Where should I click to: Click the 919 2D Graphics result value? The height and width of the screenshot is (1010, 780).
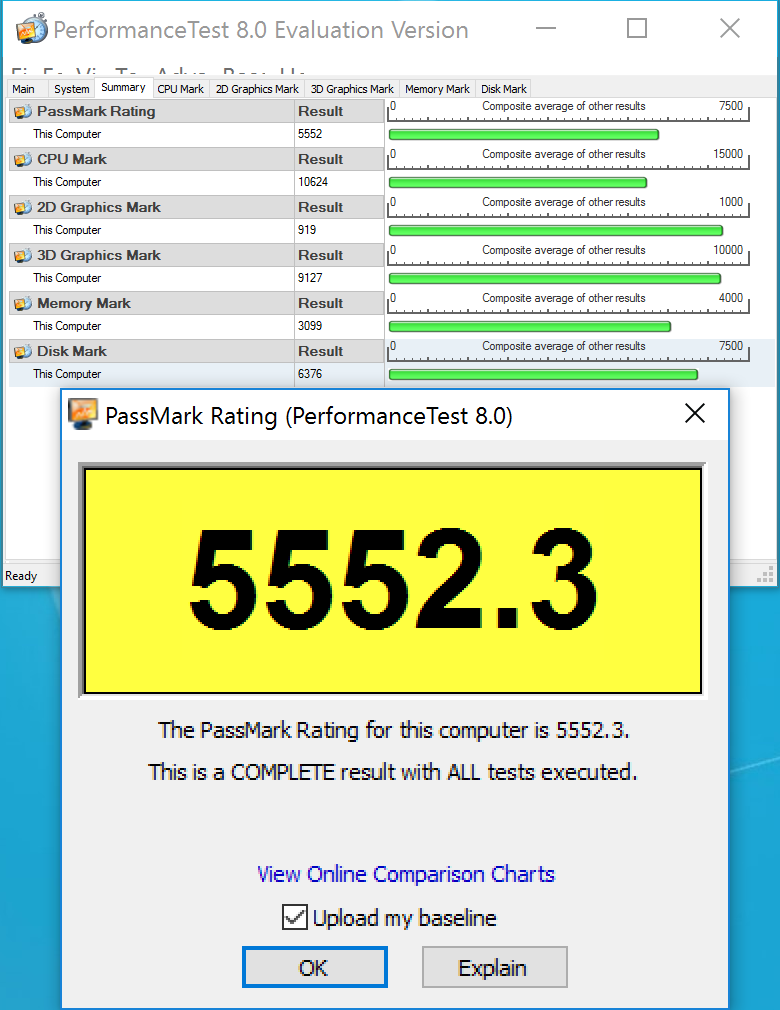point(307,230)
